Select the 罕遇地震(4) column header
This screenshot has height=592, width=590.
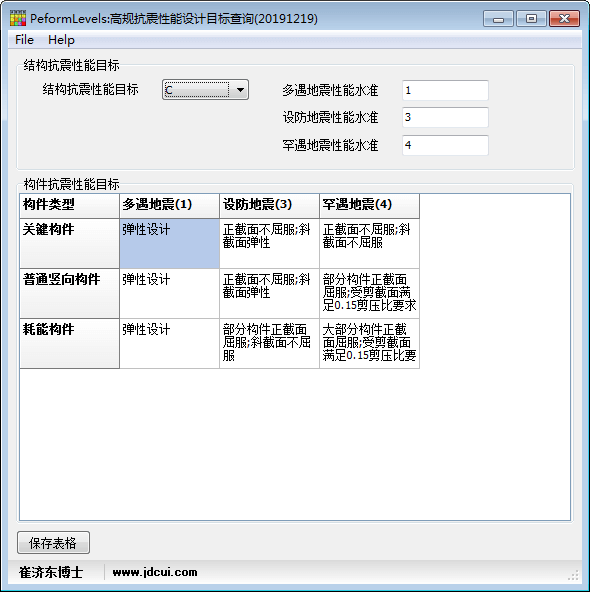(x=370, y=206)
